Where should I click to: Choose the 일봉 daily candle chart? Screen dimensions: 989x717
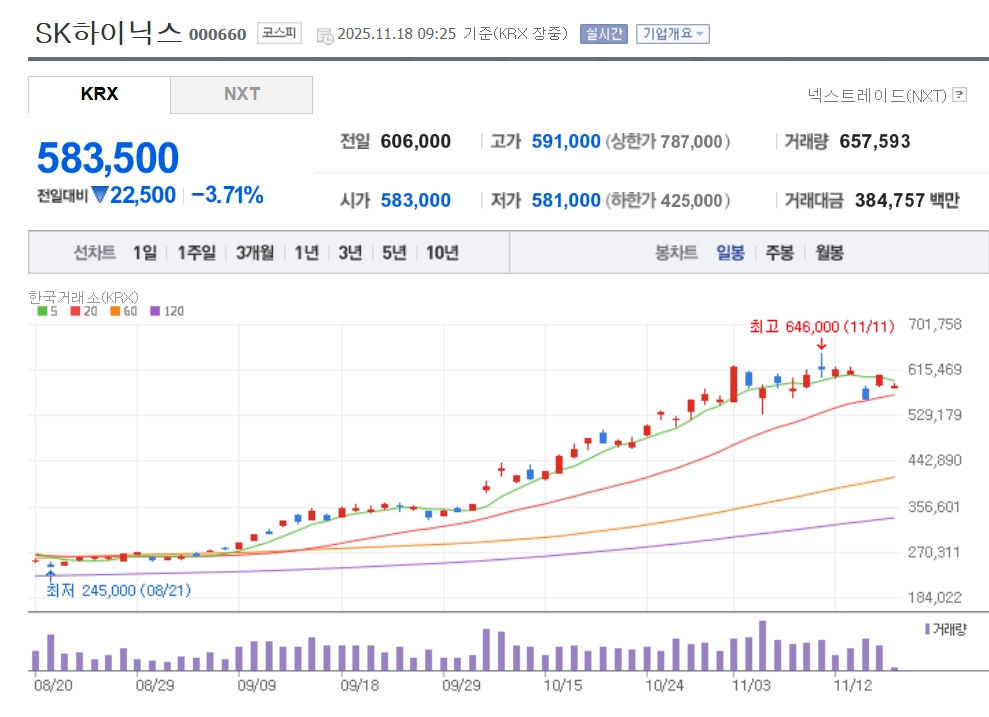point(730,253)
